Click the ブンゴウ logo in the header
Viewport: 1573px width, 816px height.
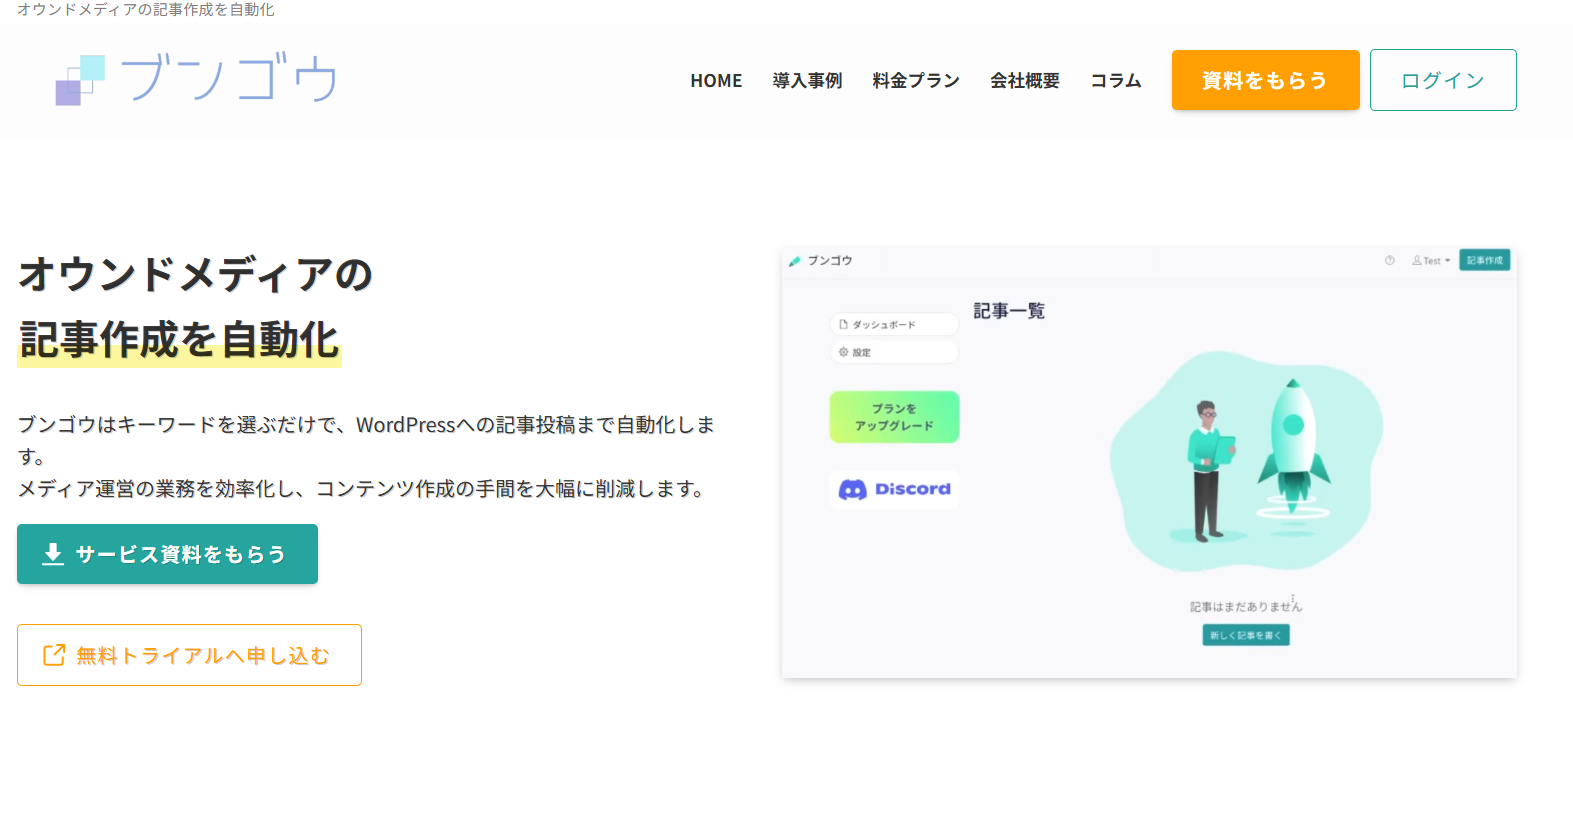(197, 80)
